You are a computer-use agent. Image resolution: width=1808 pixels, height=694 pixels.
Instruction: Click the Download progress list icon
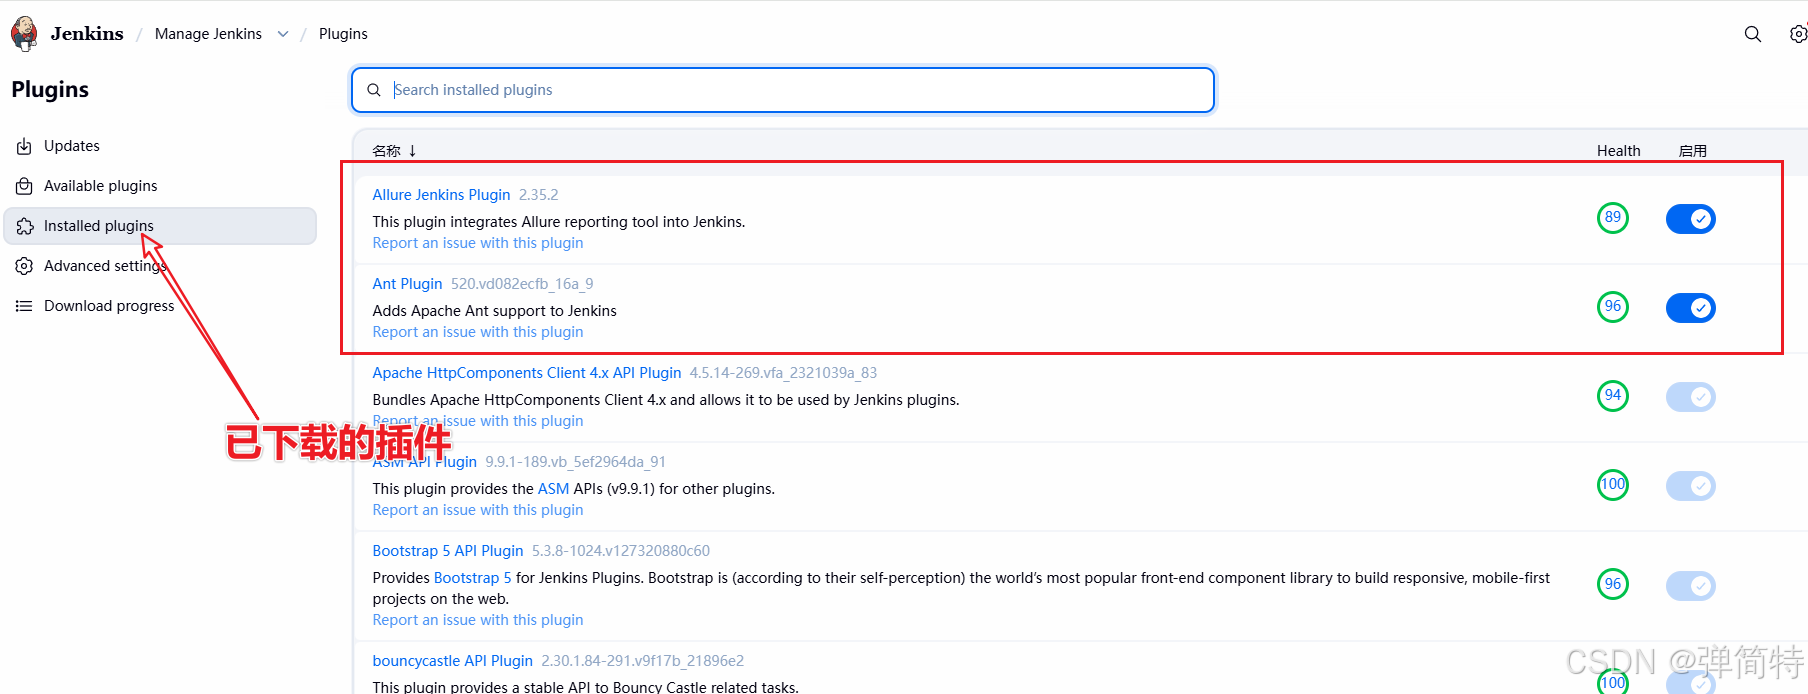tap(24, 306)
